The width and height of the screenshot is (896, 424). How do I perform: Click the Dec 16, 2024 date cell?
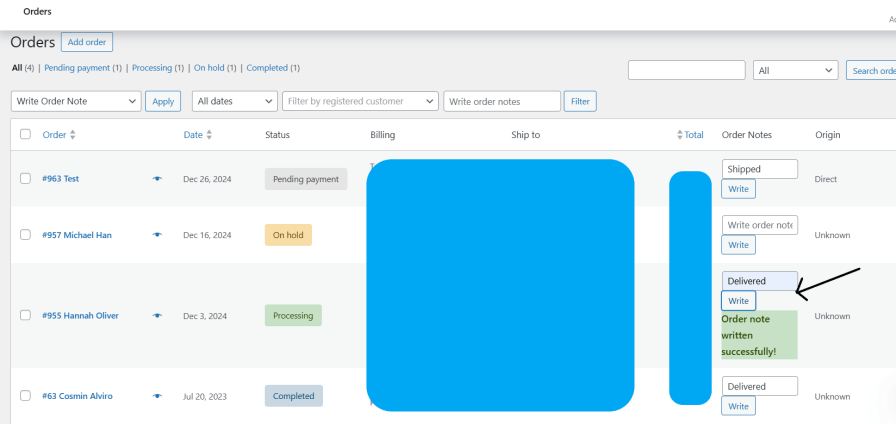click(207, 235)
